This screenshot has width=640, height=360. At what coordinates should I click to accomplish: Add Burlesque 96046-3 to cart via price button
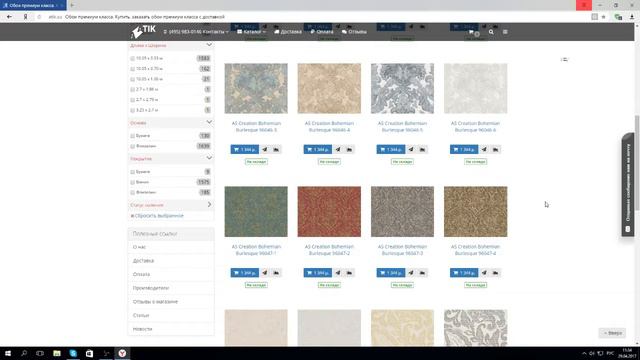pos(244,149)
